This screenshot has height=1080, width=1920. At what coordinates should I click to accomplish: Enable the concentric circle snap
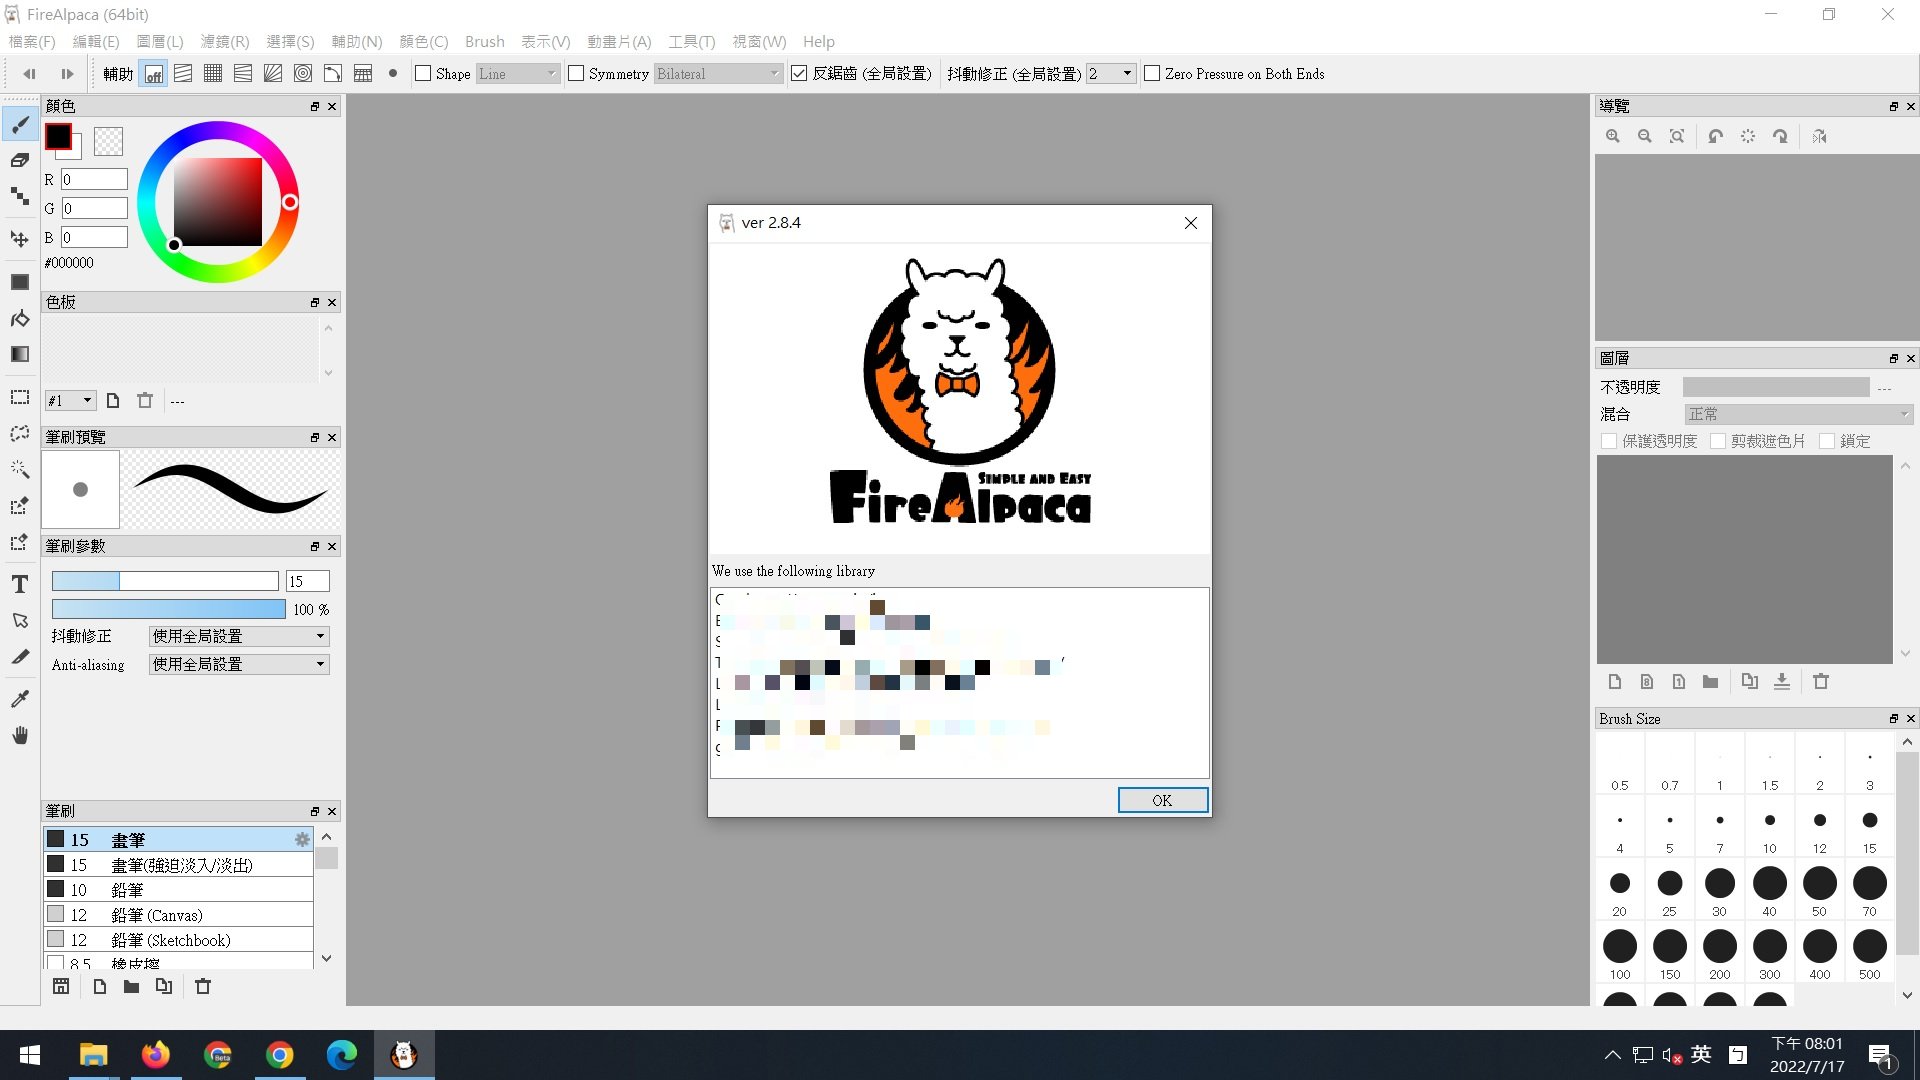(303, 74)
